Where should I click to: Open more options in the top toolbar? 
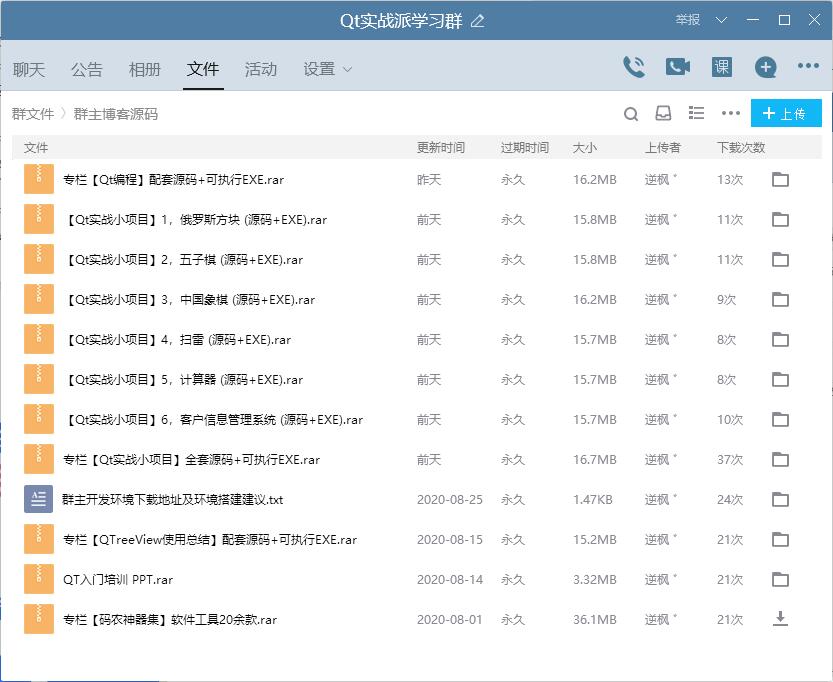pyautogui.click(x=808, y=66)
